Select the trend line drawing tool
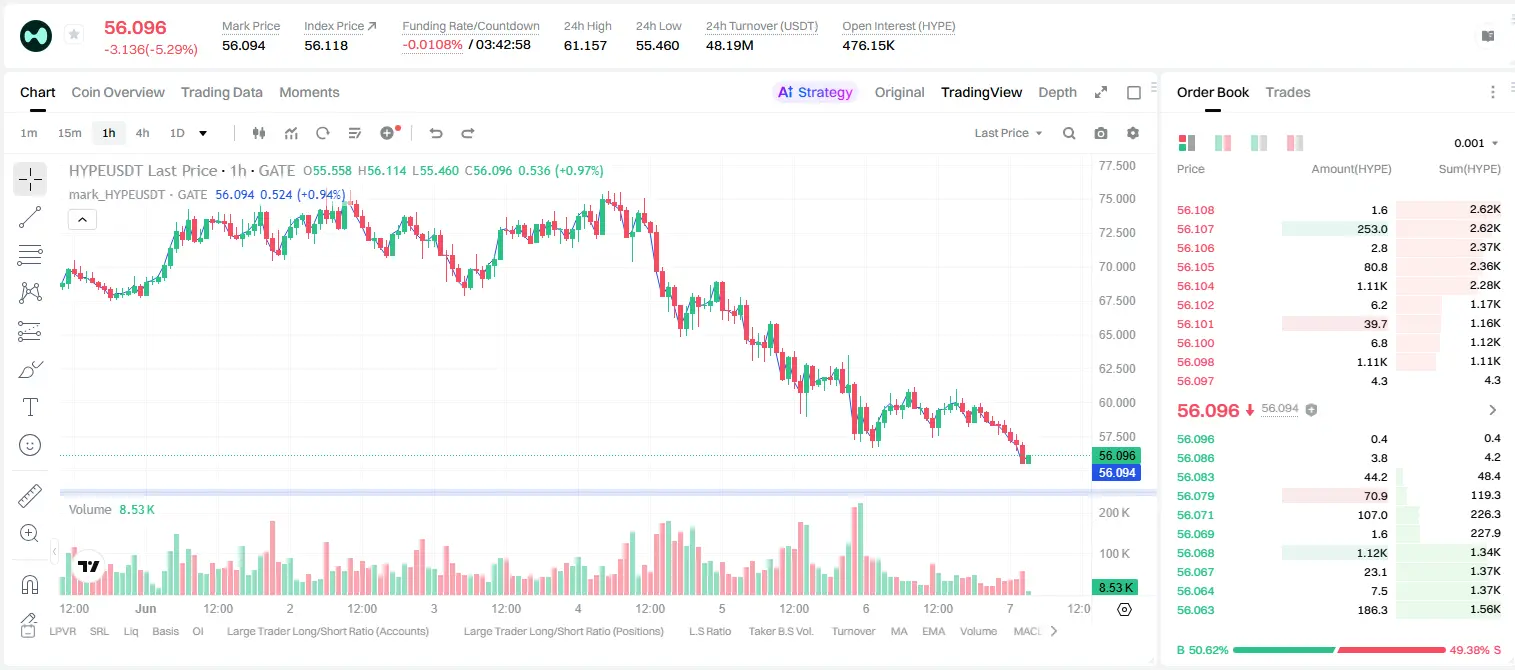1515x670 pixels. click(x=30, y=217)
